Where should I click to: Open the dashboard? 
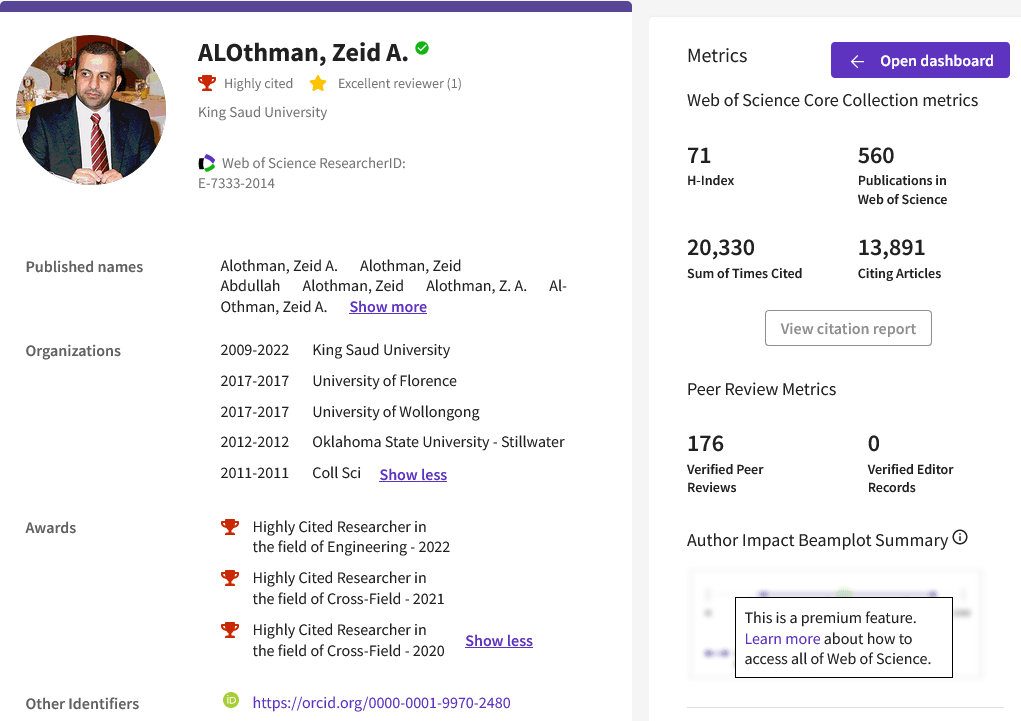coord(920,61)
